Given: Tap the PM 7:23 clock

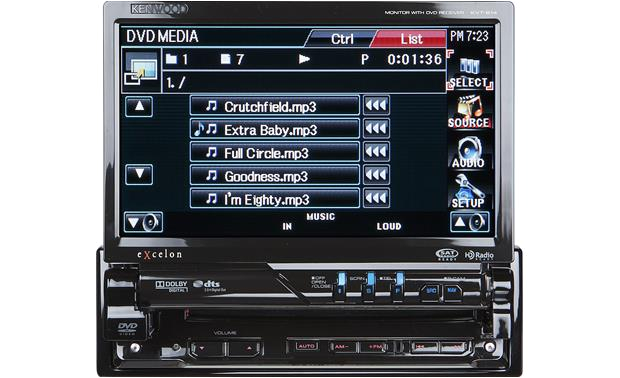Looking at the screenshot, I should click(469, 36).
